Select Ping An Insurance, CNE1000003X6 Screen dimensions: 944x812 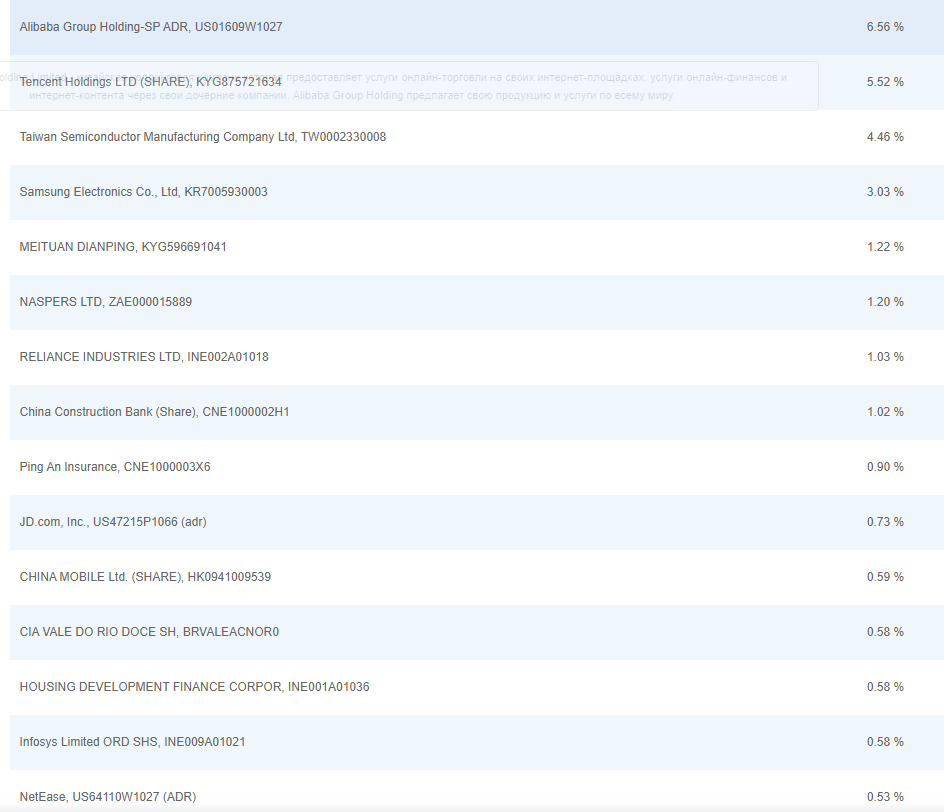click(x=477, y=467)
